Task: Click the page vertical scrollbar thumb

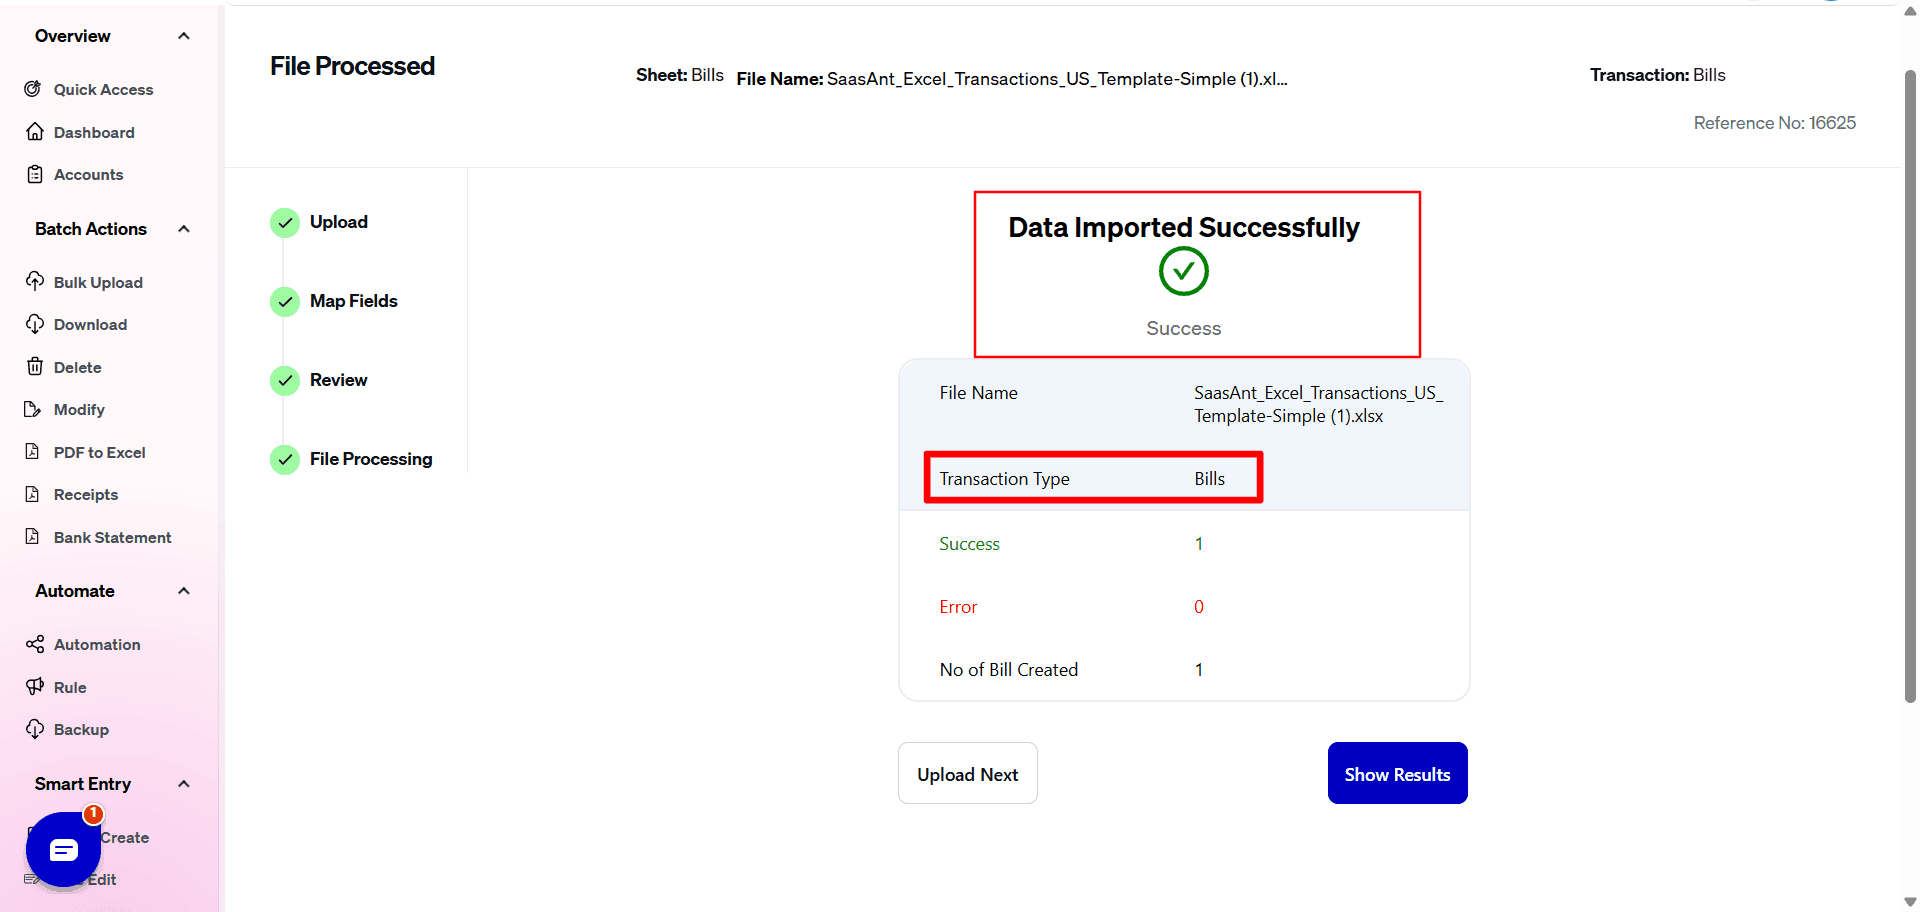Action: (x=1910, y=385)
